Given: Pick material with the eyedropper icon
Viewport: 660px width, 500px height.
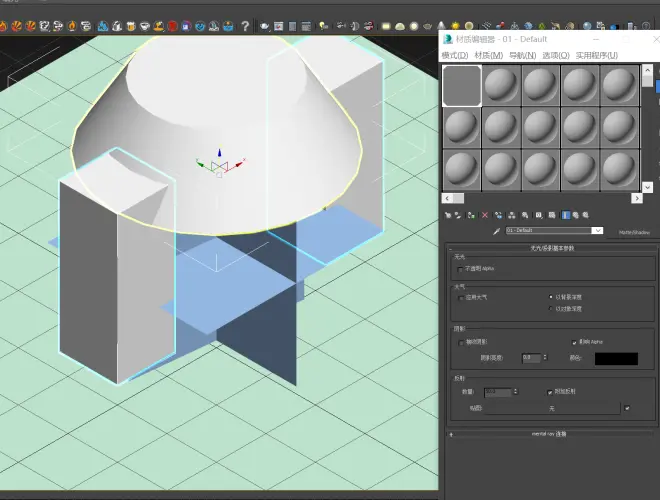Looking at the screenshot, I should tap(497, 231).
